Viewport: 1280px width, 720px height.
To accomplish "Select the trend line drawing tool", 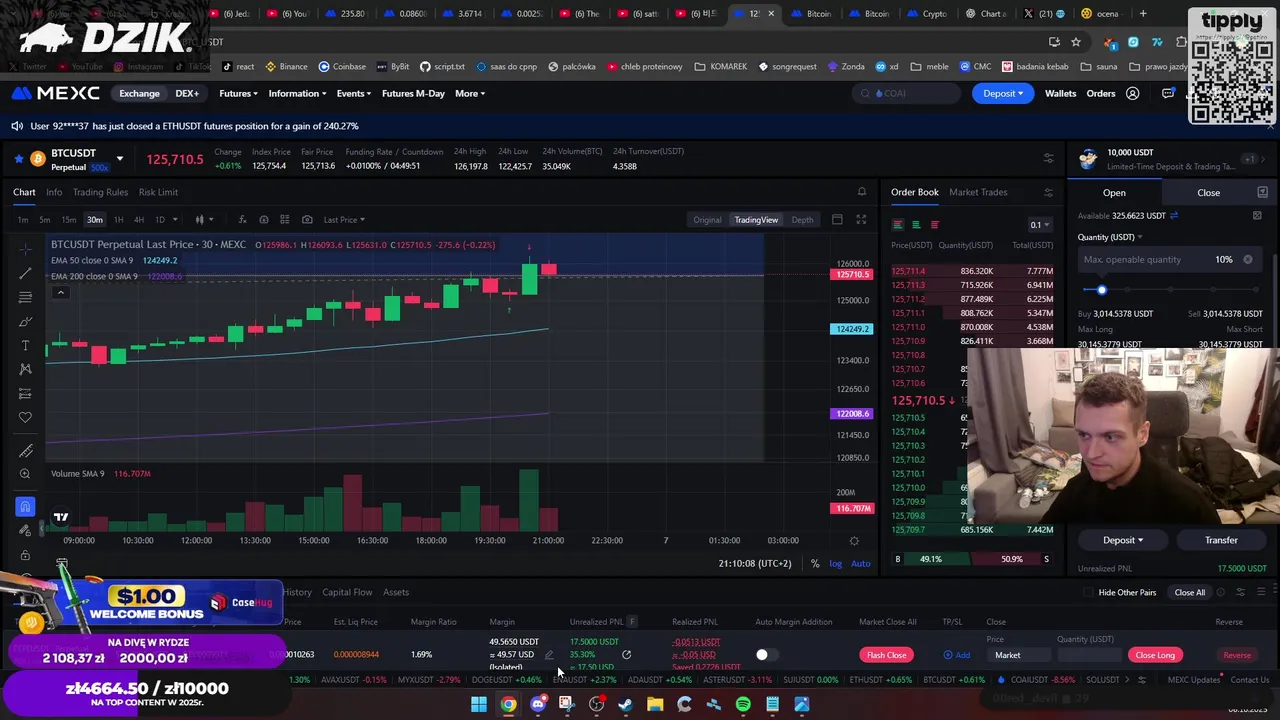I will [x=25, y=273].
